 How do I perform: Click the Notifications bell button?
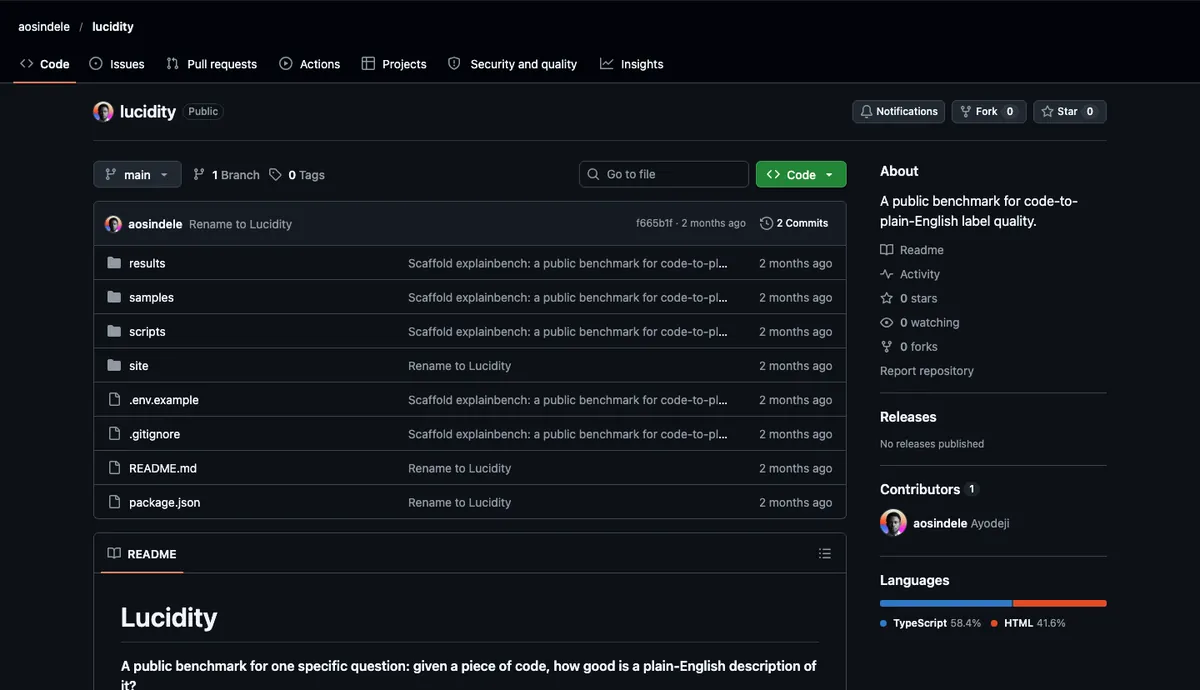coord(898,112)
